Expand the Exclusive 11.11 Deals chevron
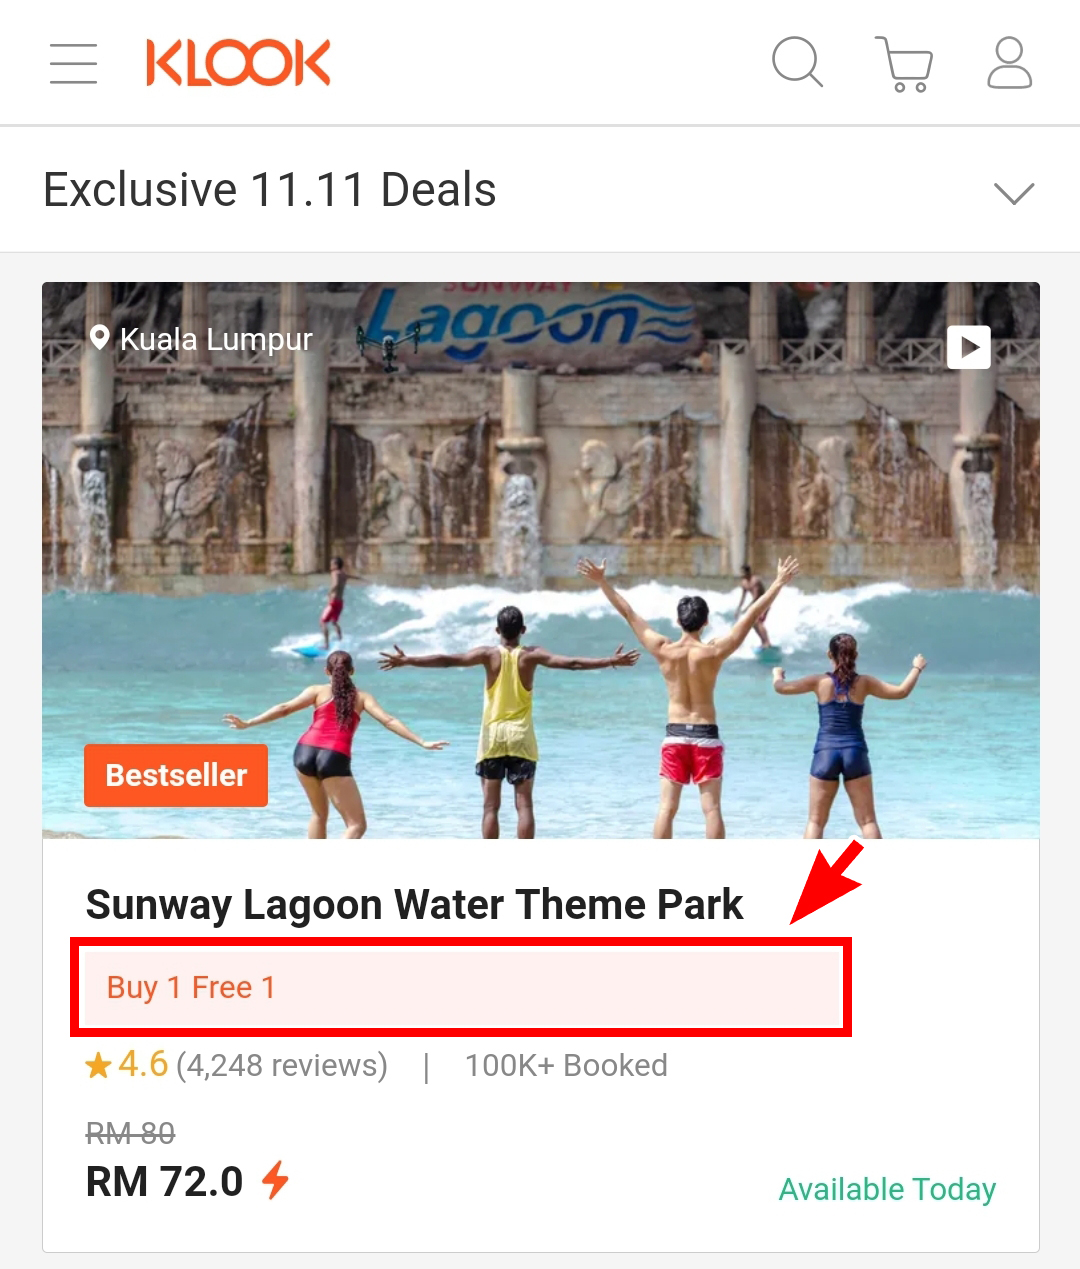Image resolution: width=1080 pixels, height=1269 pixels. coord(1013,192)
